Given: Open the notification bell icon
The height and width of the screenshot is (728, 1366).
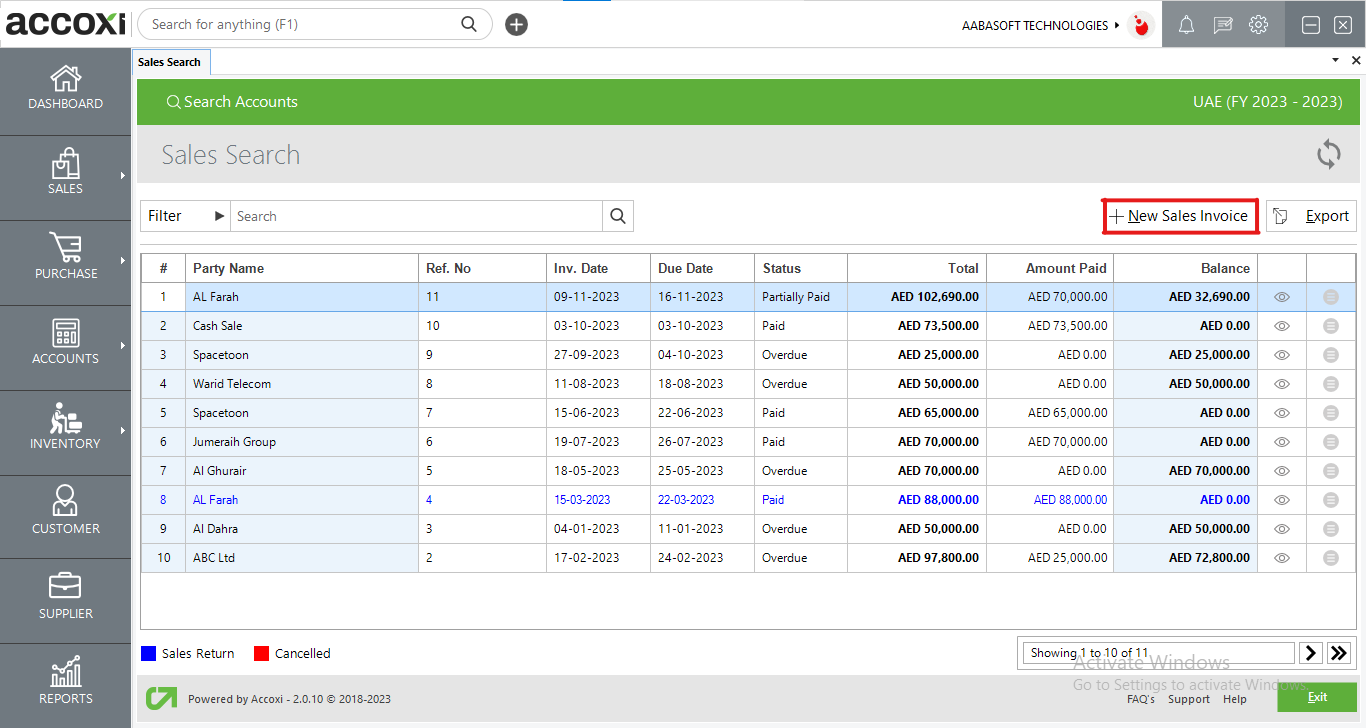Looking at the screenshot, I should tap(1186, 24).
